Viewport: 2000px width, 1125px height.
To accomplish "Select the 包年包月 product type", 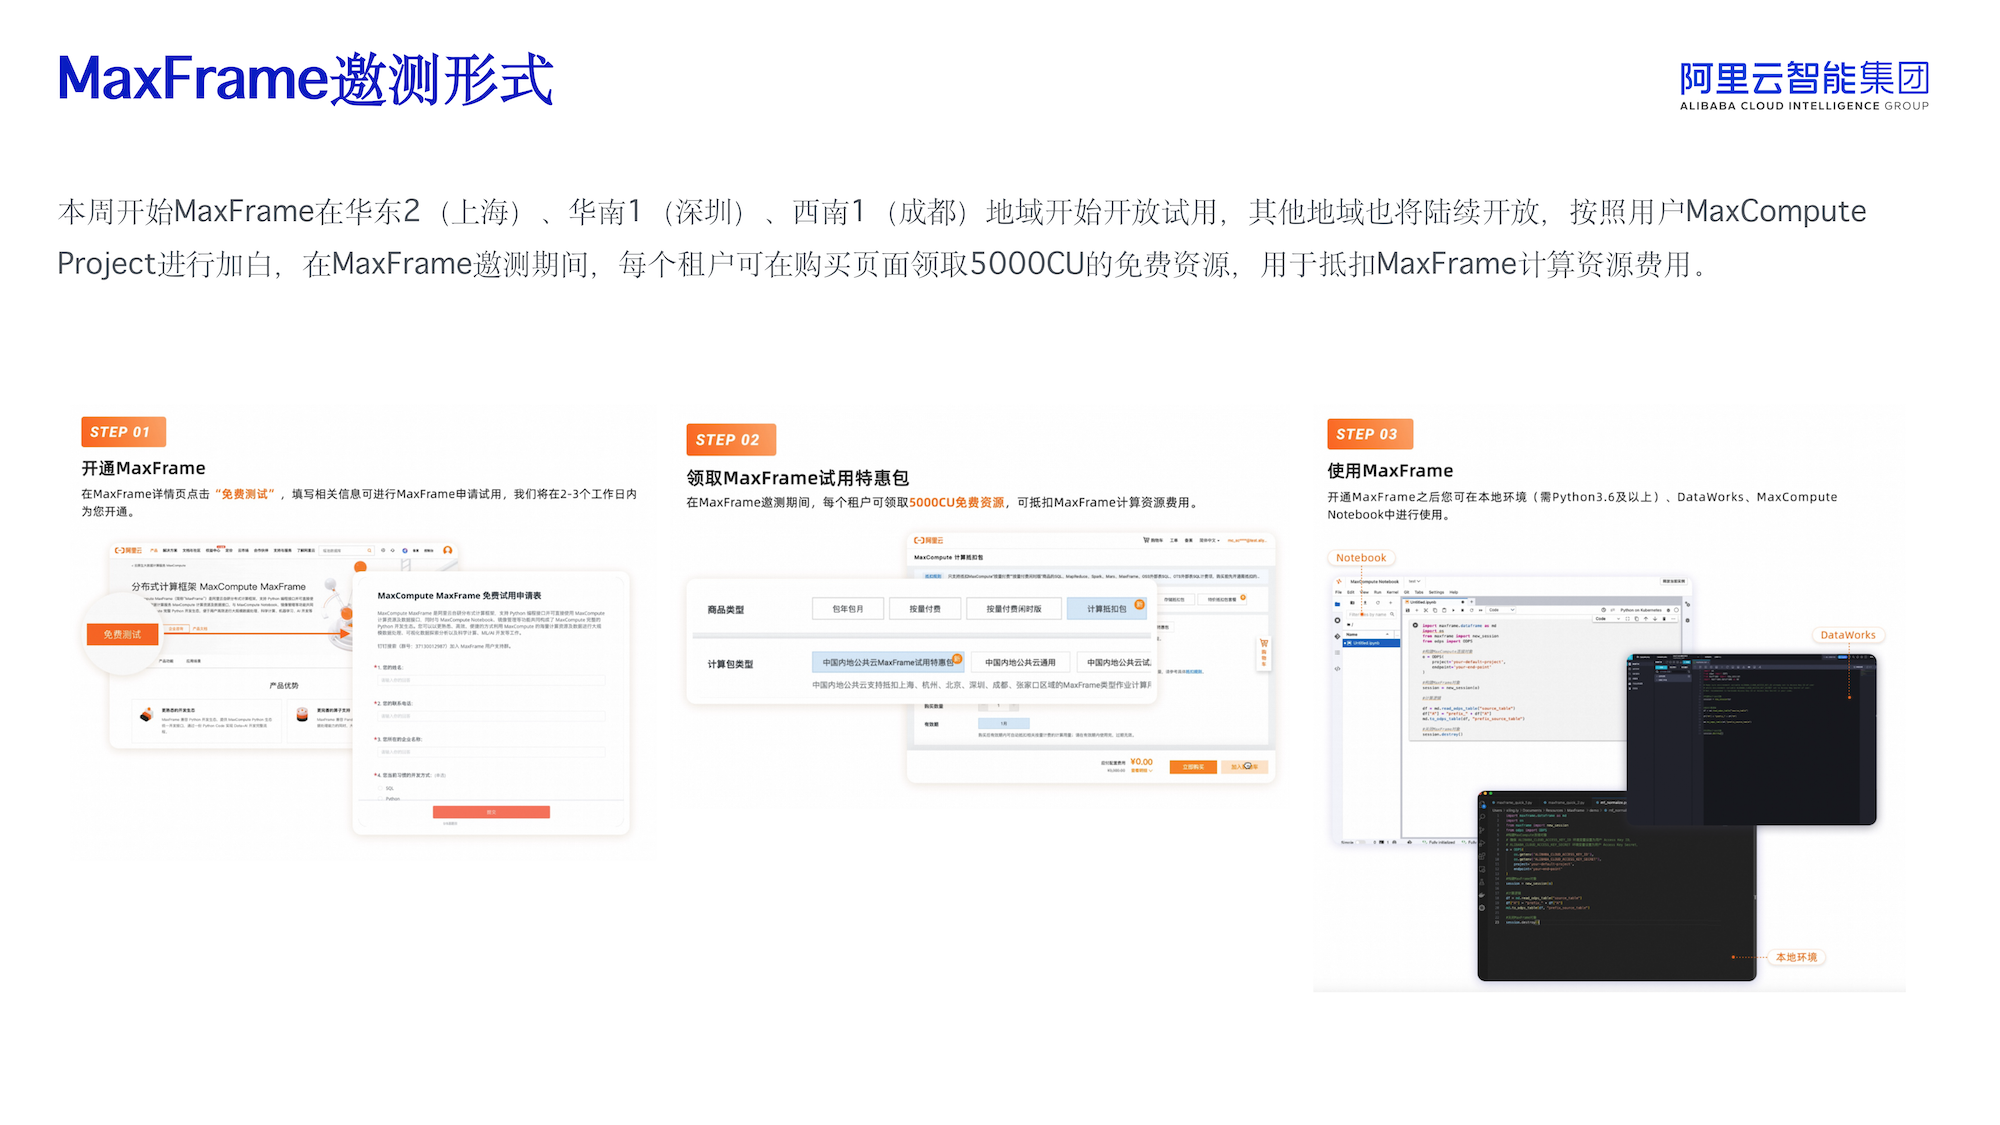I will (x=848, y=608).
